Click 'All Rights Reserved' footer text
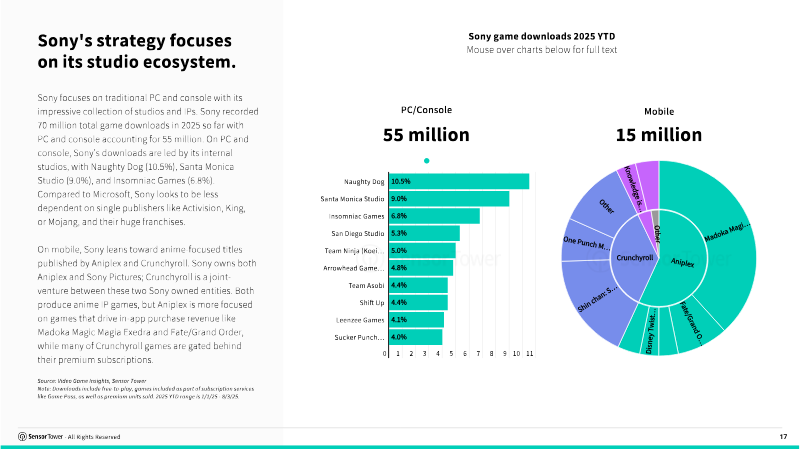 tap(94, 437)
